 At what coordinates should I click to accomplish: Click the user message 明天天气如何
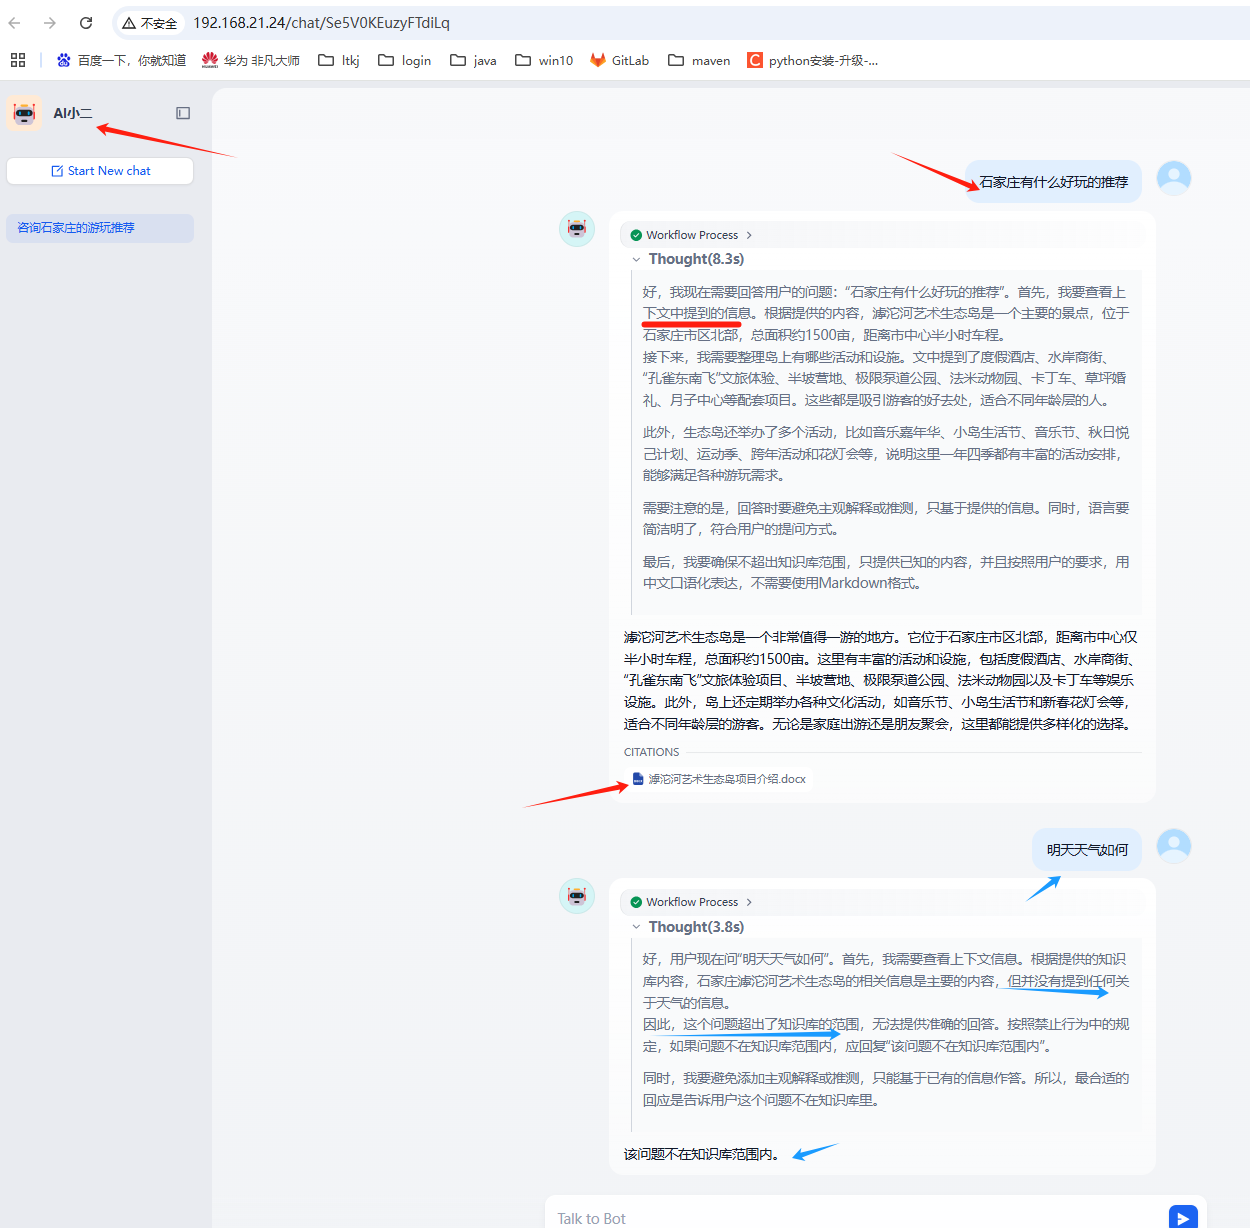click(x=1087, y=850)
